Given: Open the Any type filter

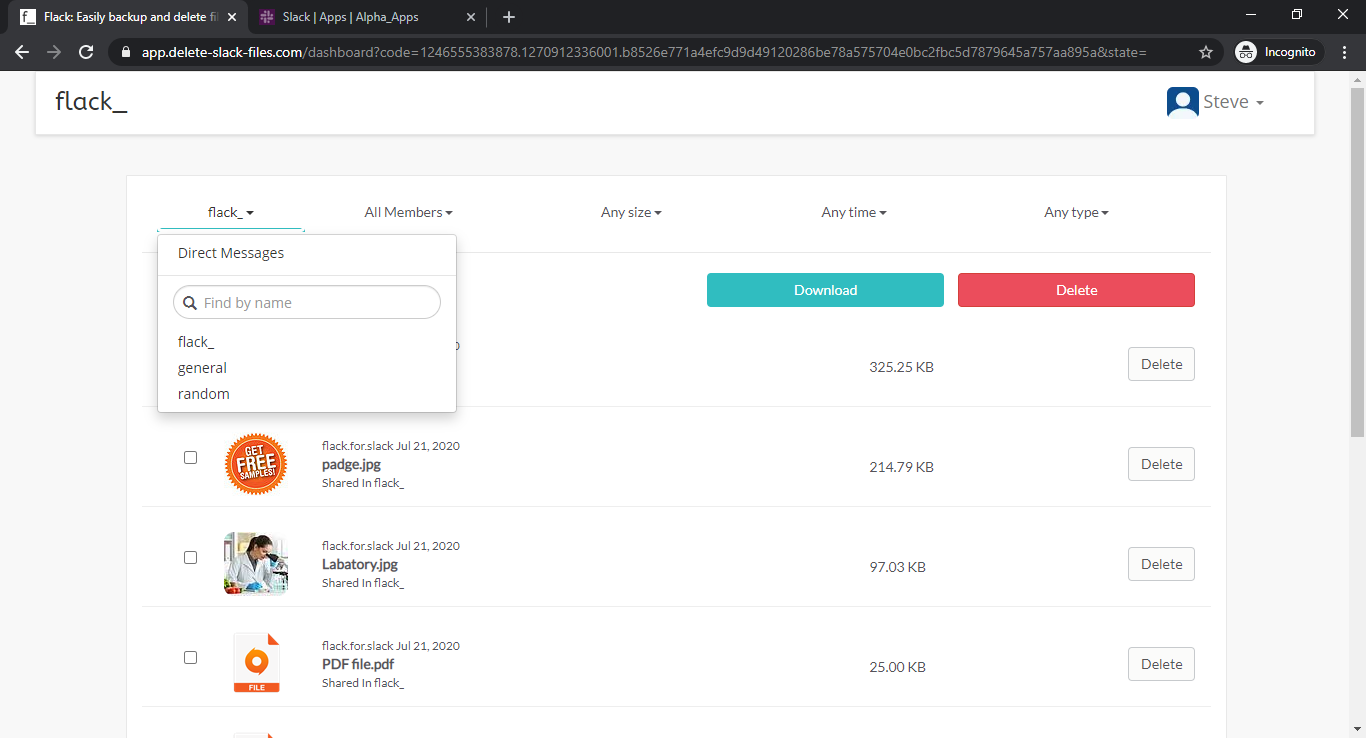Looking at the screenshot, I should 1076,212.
